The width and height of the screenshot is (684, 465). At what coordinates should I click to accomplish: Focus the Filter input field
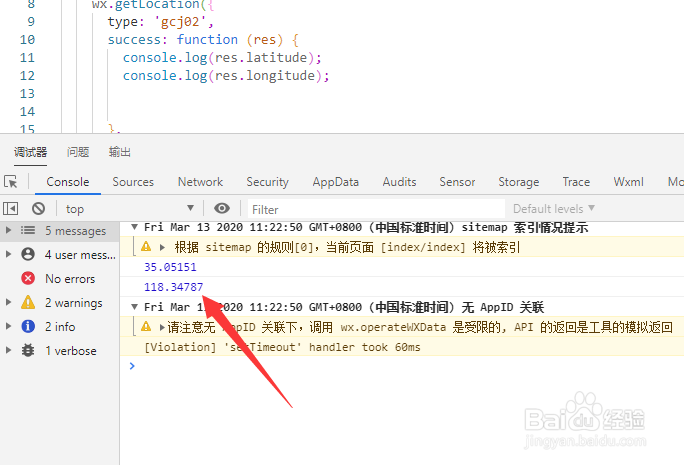click(376, 209)
